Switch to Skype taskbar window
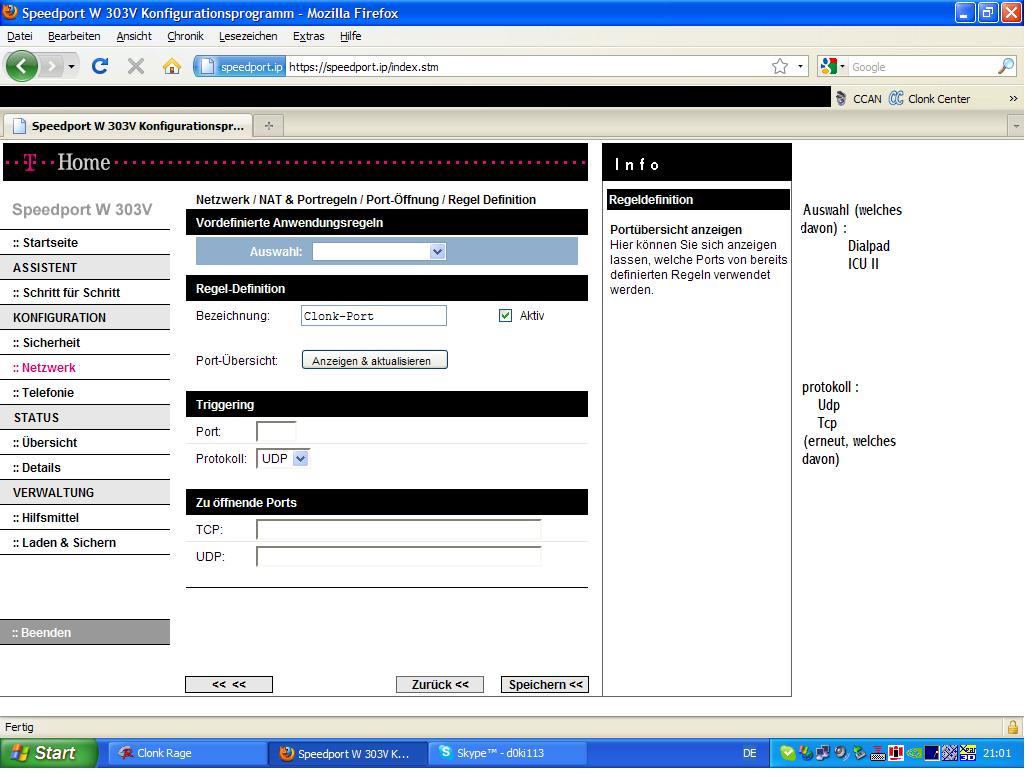The height and width of the screenshot is (777, 1032). point(507,753)
